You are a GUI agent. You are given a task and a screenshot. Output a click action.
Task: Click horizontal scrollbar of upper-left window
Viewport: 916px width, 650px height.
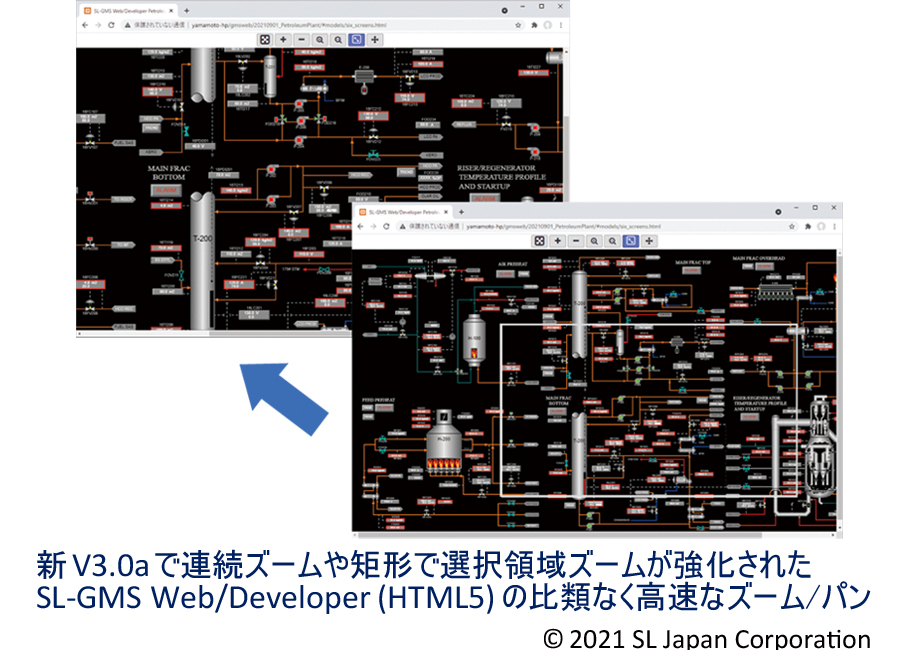point(214,333)
